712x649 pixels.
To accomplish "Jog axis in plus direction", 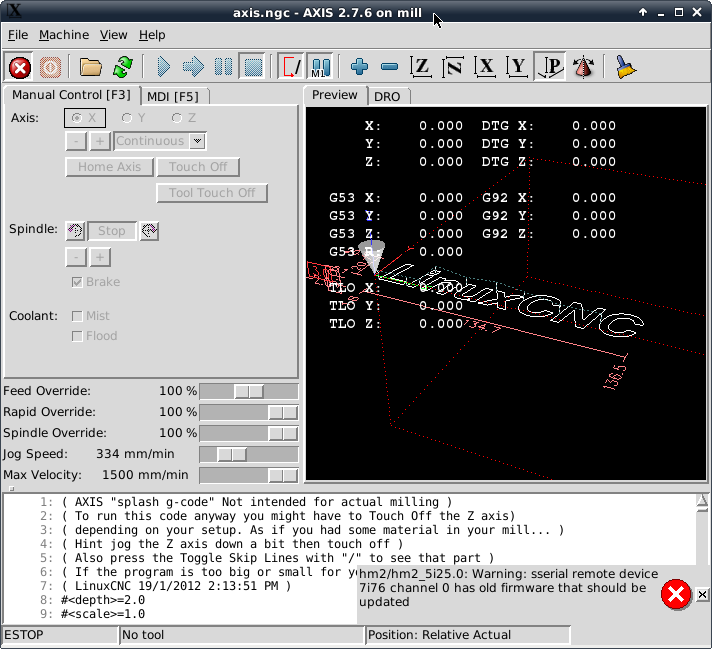I will (x=100, y=141).
